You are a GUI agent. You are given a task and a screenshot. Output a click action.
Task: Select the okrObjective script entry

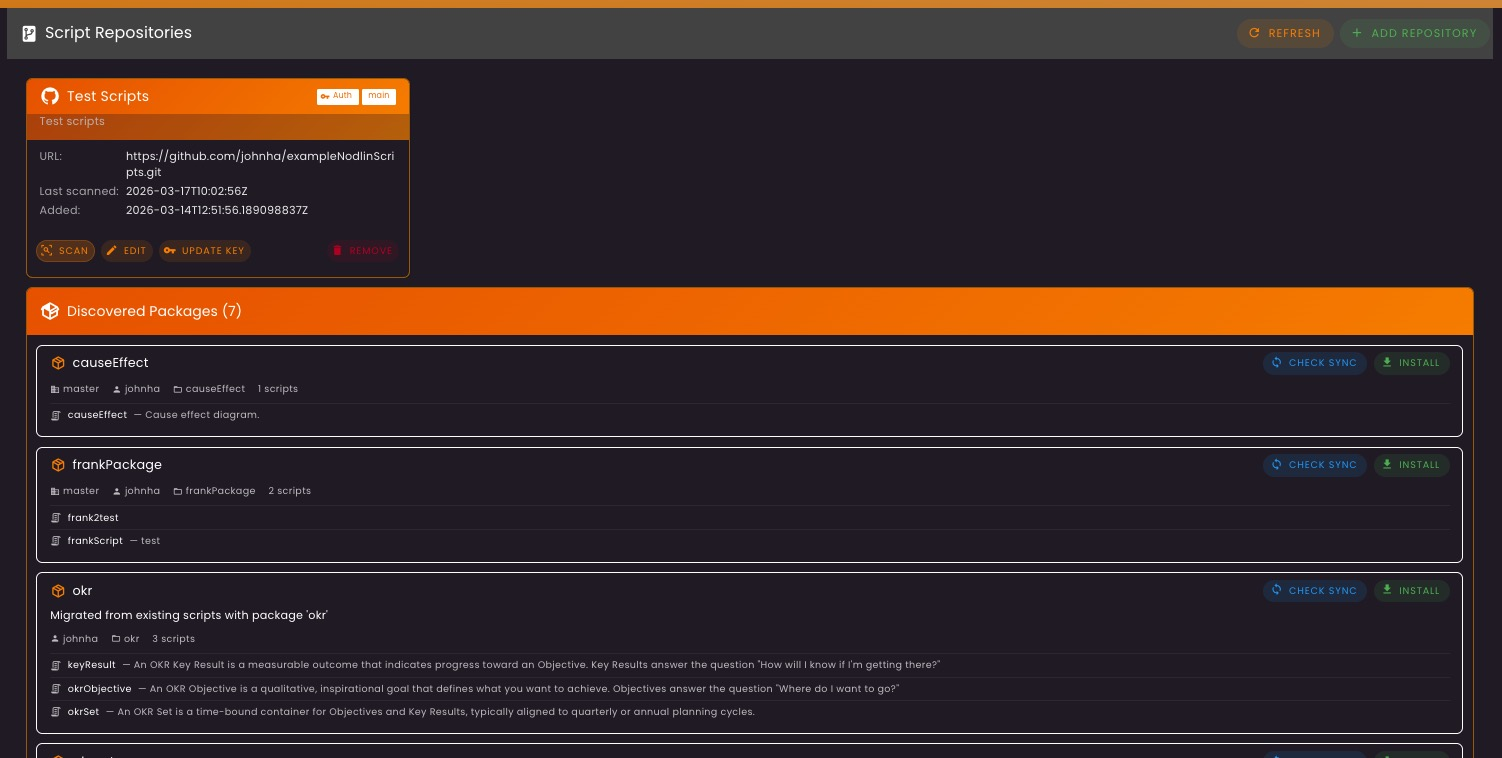pos(99,689)
